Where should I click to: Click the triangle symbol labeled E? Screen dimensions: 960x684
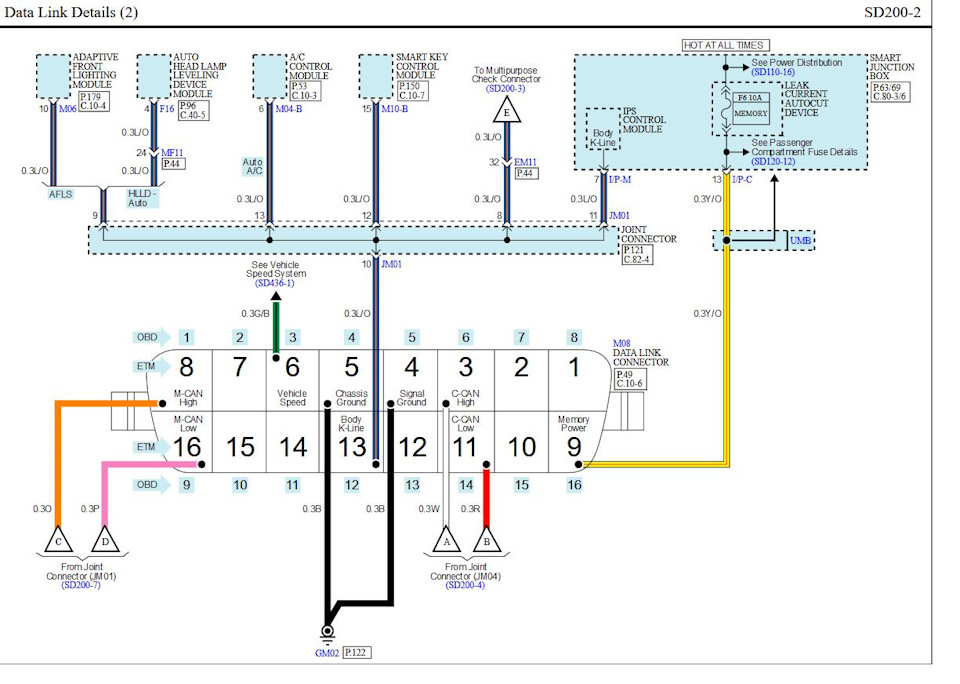506,111
